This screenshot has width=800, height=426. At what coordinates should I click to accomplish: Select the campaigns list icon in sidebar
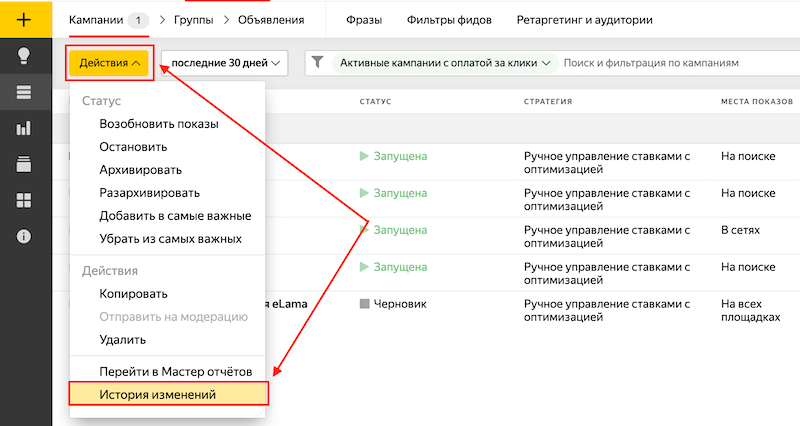(x=25, y=93)
